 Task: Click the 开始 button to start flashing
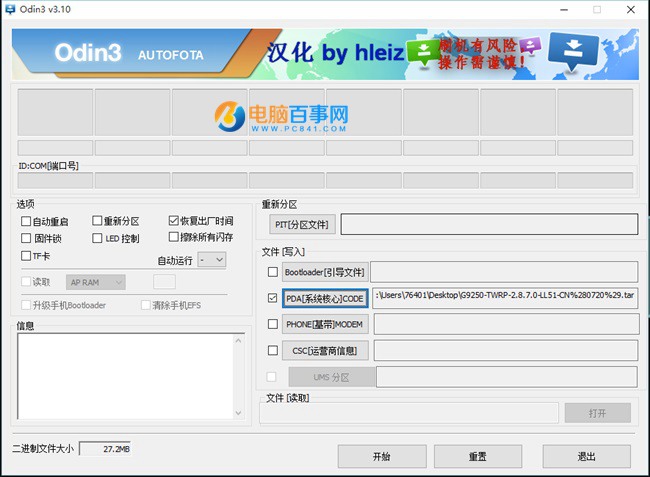click(x=382, y=456)
